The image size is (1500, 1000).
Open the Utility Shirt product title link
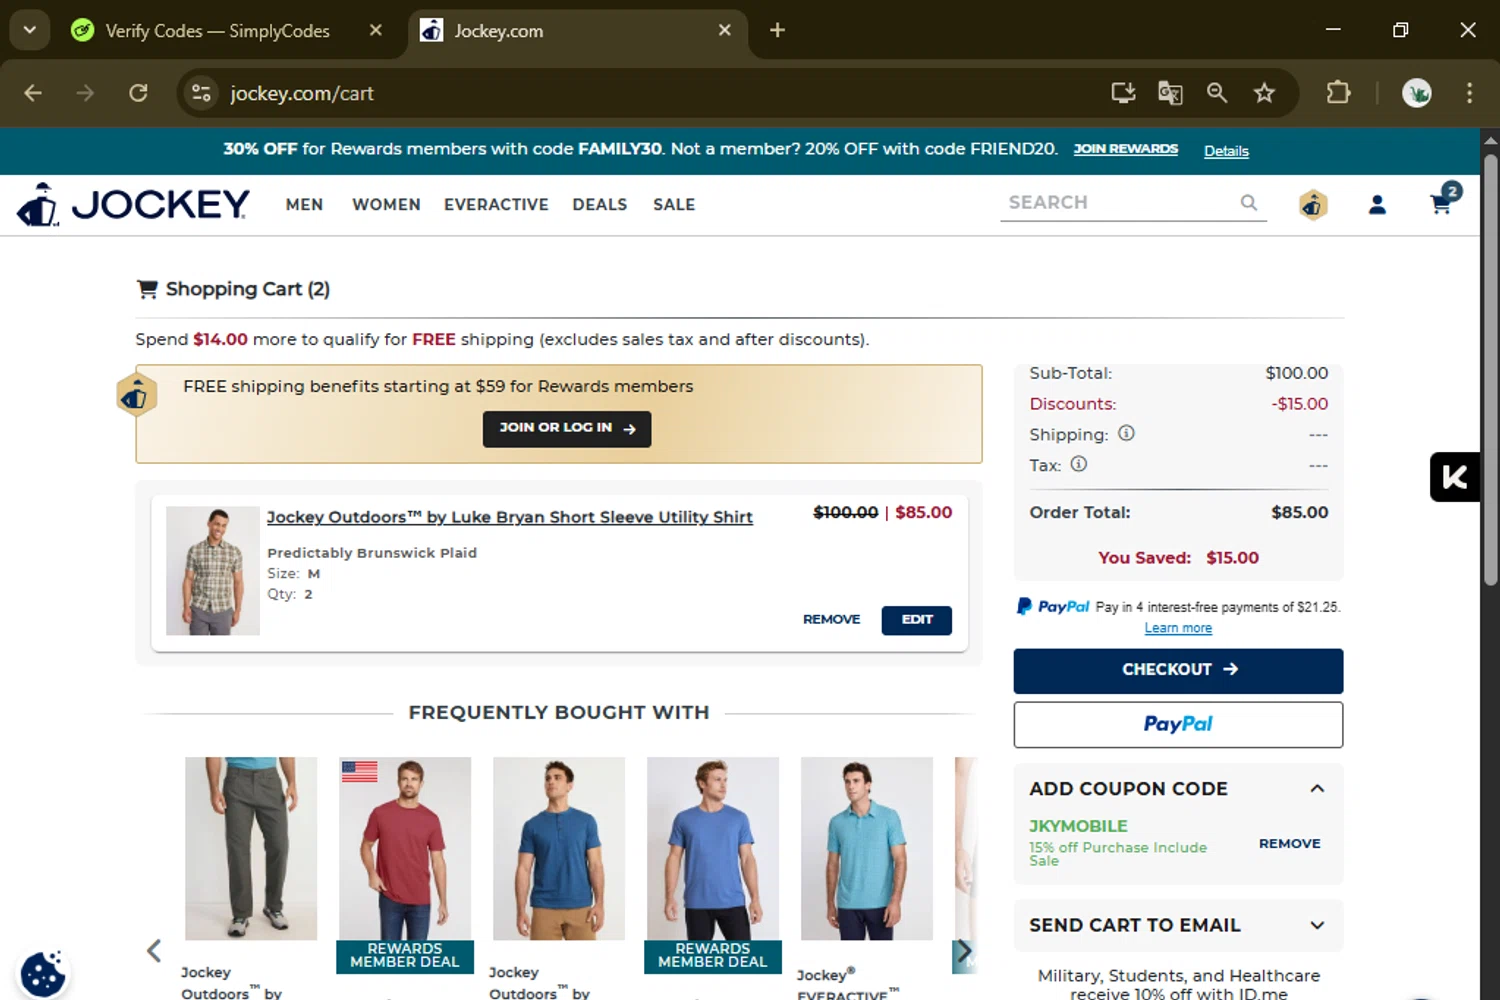tap(509, 517)
